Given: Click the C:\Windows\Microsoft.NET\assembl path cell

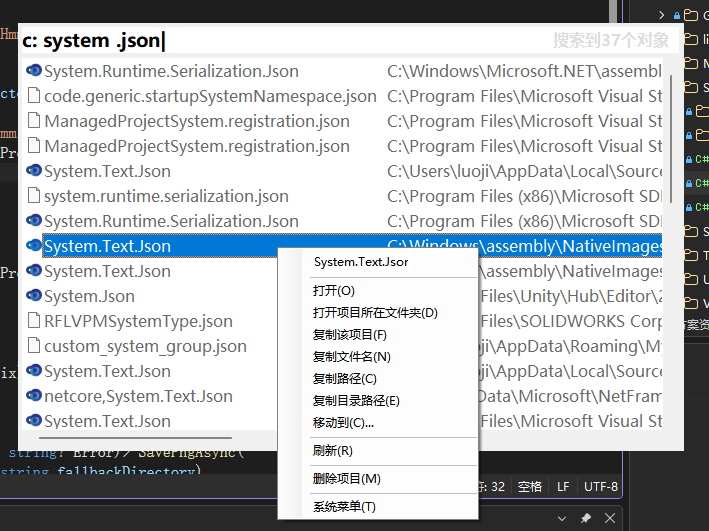Looking at the screenshot, I should click(525, 71).
